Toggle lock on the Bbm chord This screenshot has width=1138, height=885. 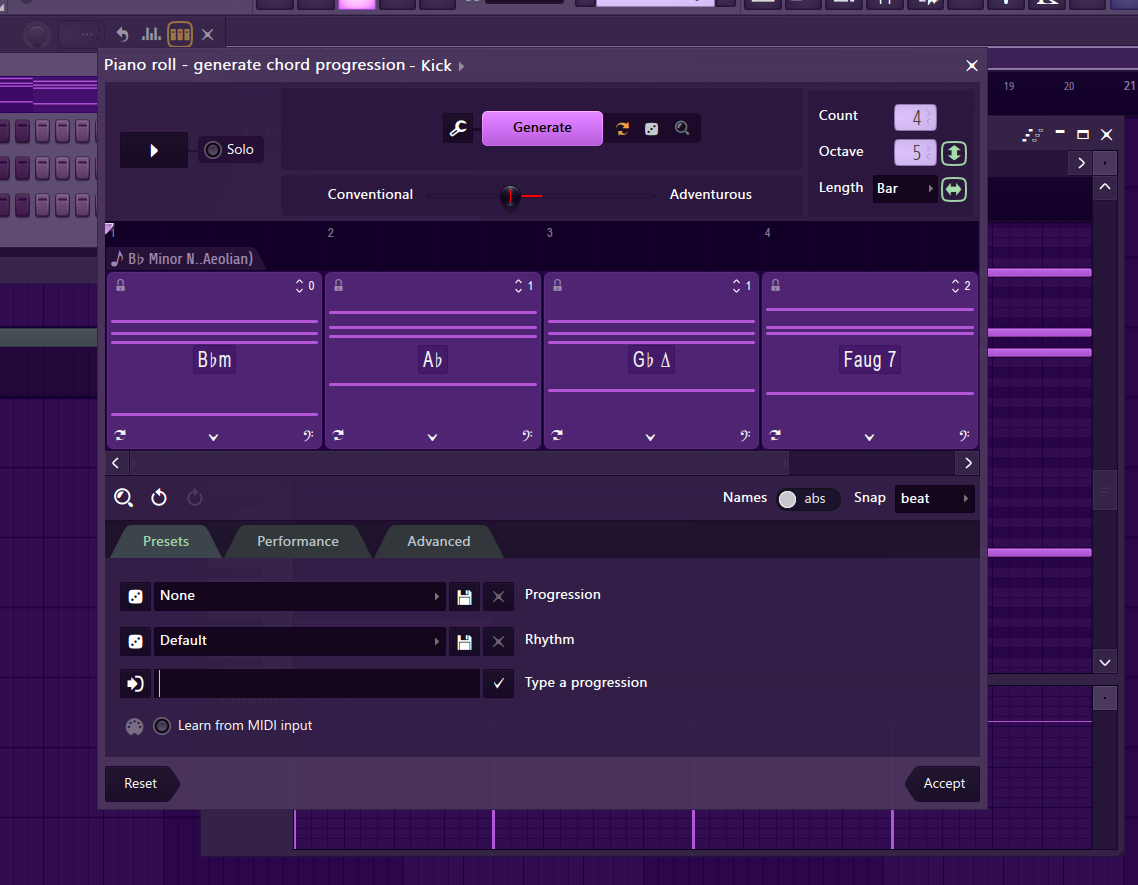point(120,285)
